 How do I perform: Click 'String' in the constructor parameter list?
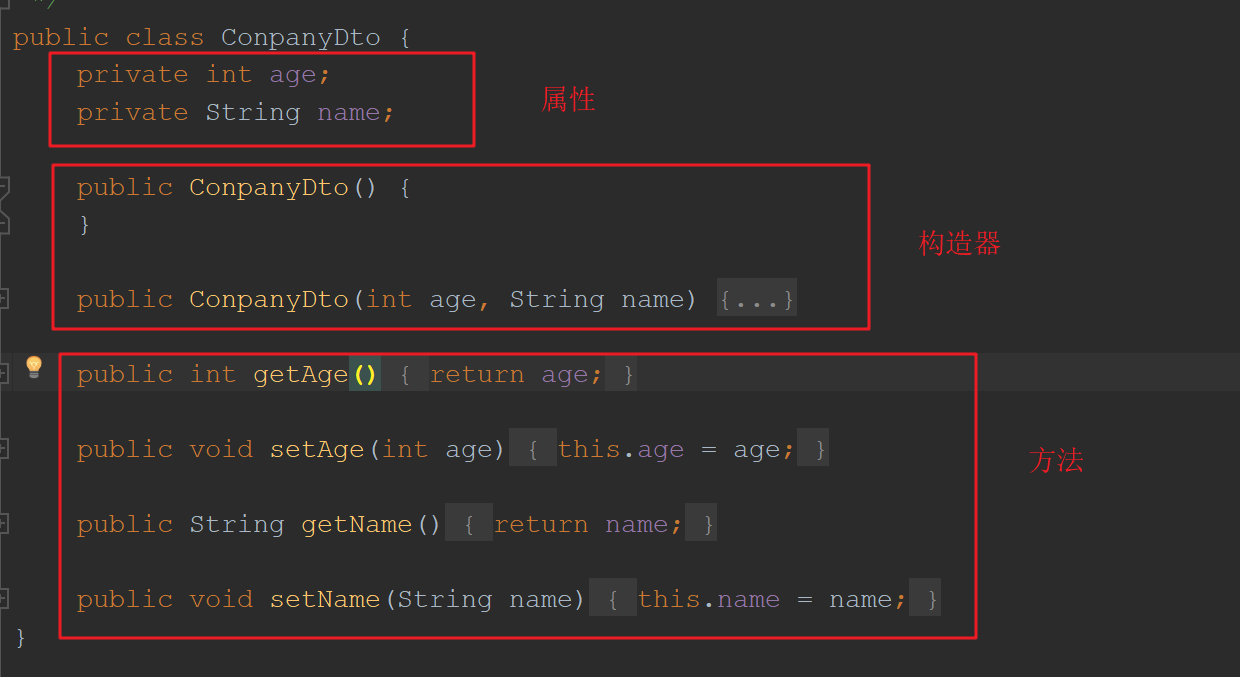coord(557,299)
